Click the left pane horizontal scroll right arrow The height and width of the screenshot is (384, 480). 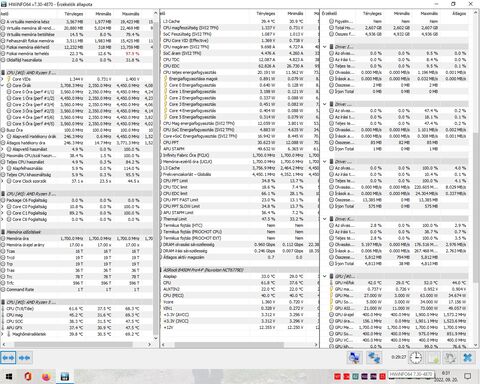(149, 344)
